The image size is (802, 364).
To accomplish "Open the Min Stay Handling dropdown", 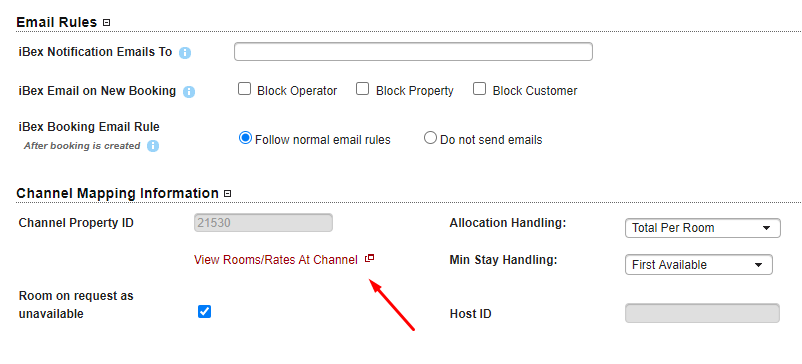I will point(699,265).
